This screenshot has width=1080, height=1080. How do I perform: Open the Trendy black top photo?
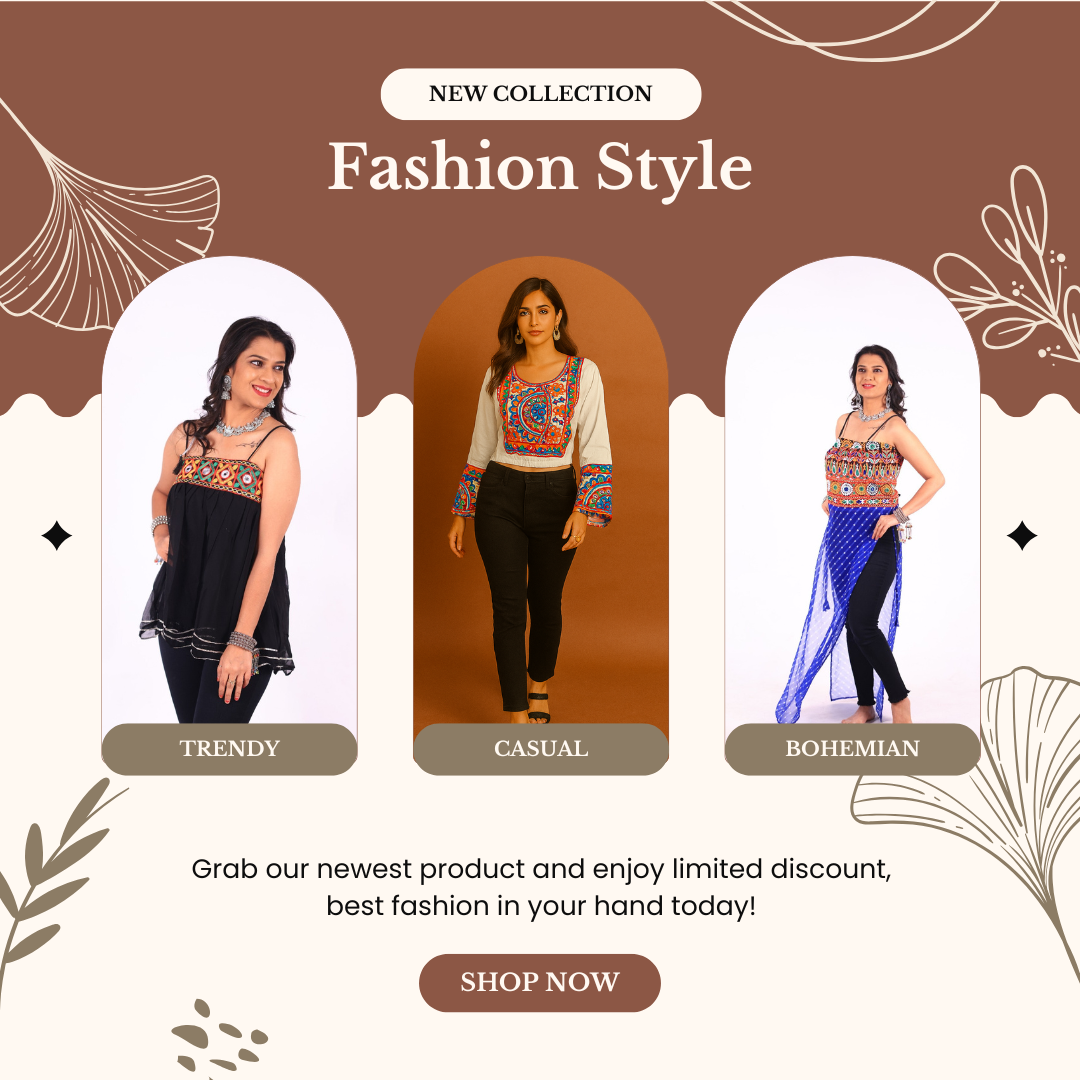[x=229, y=490]
